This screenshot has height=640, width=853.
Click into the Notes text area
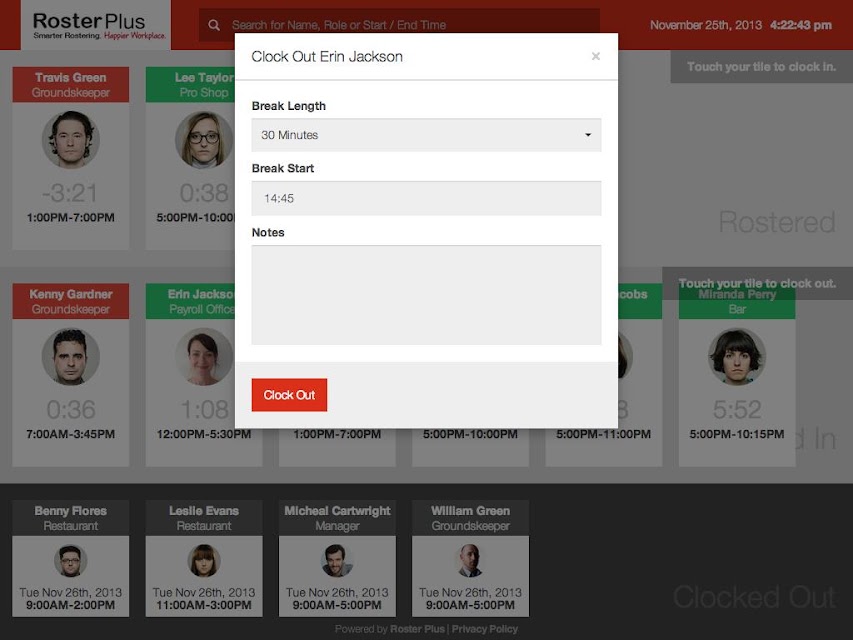[426, 295]
